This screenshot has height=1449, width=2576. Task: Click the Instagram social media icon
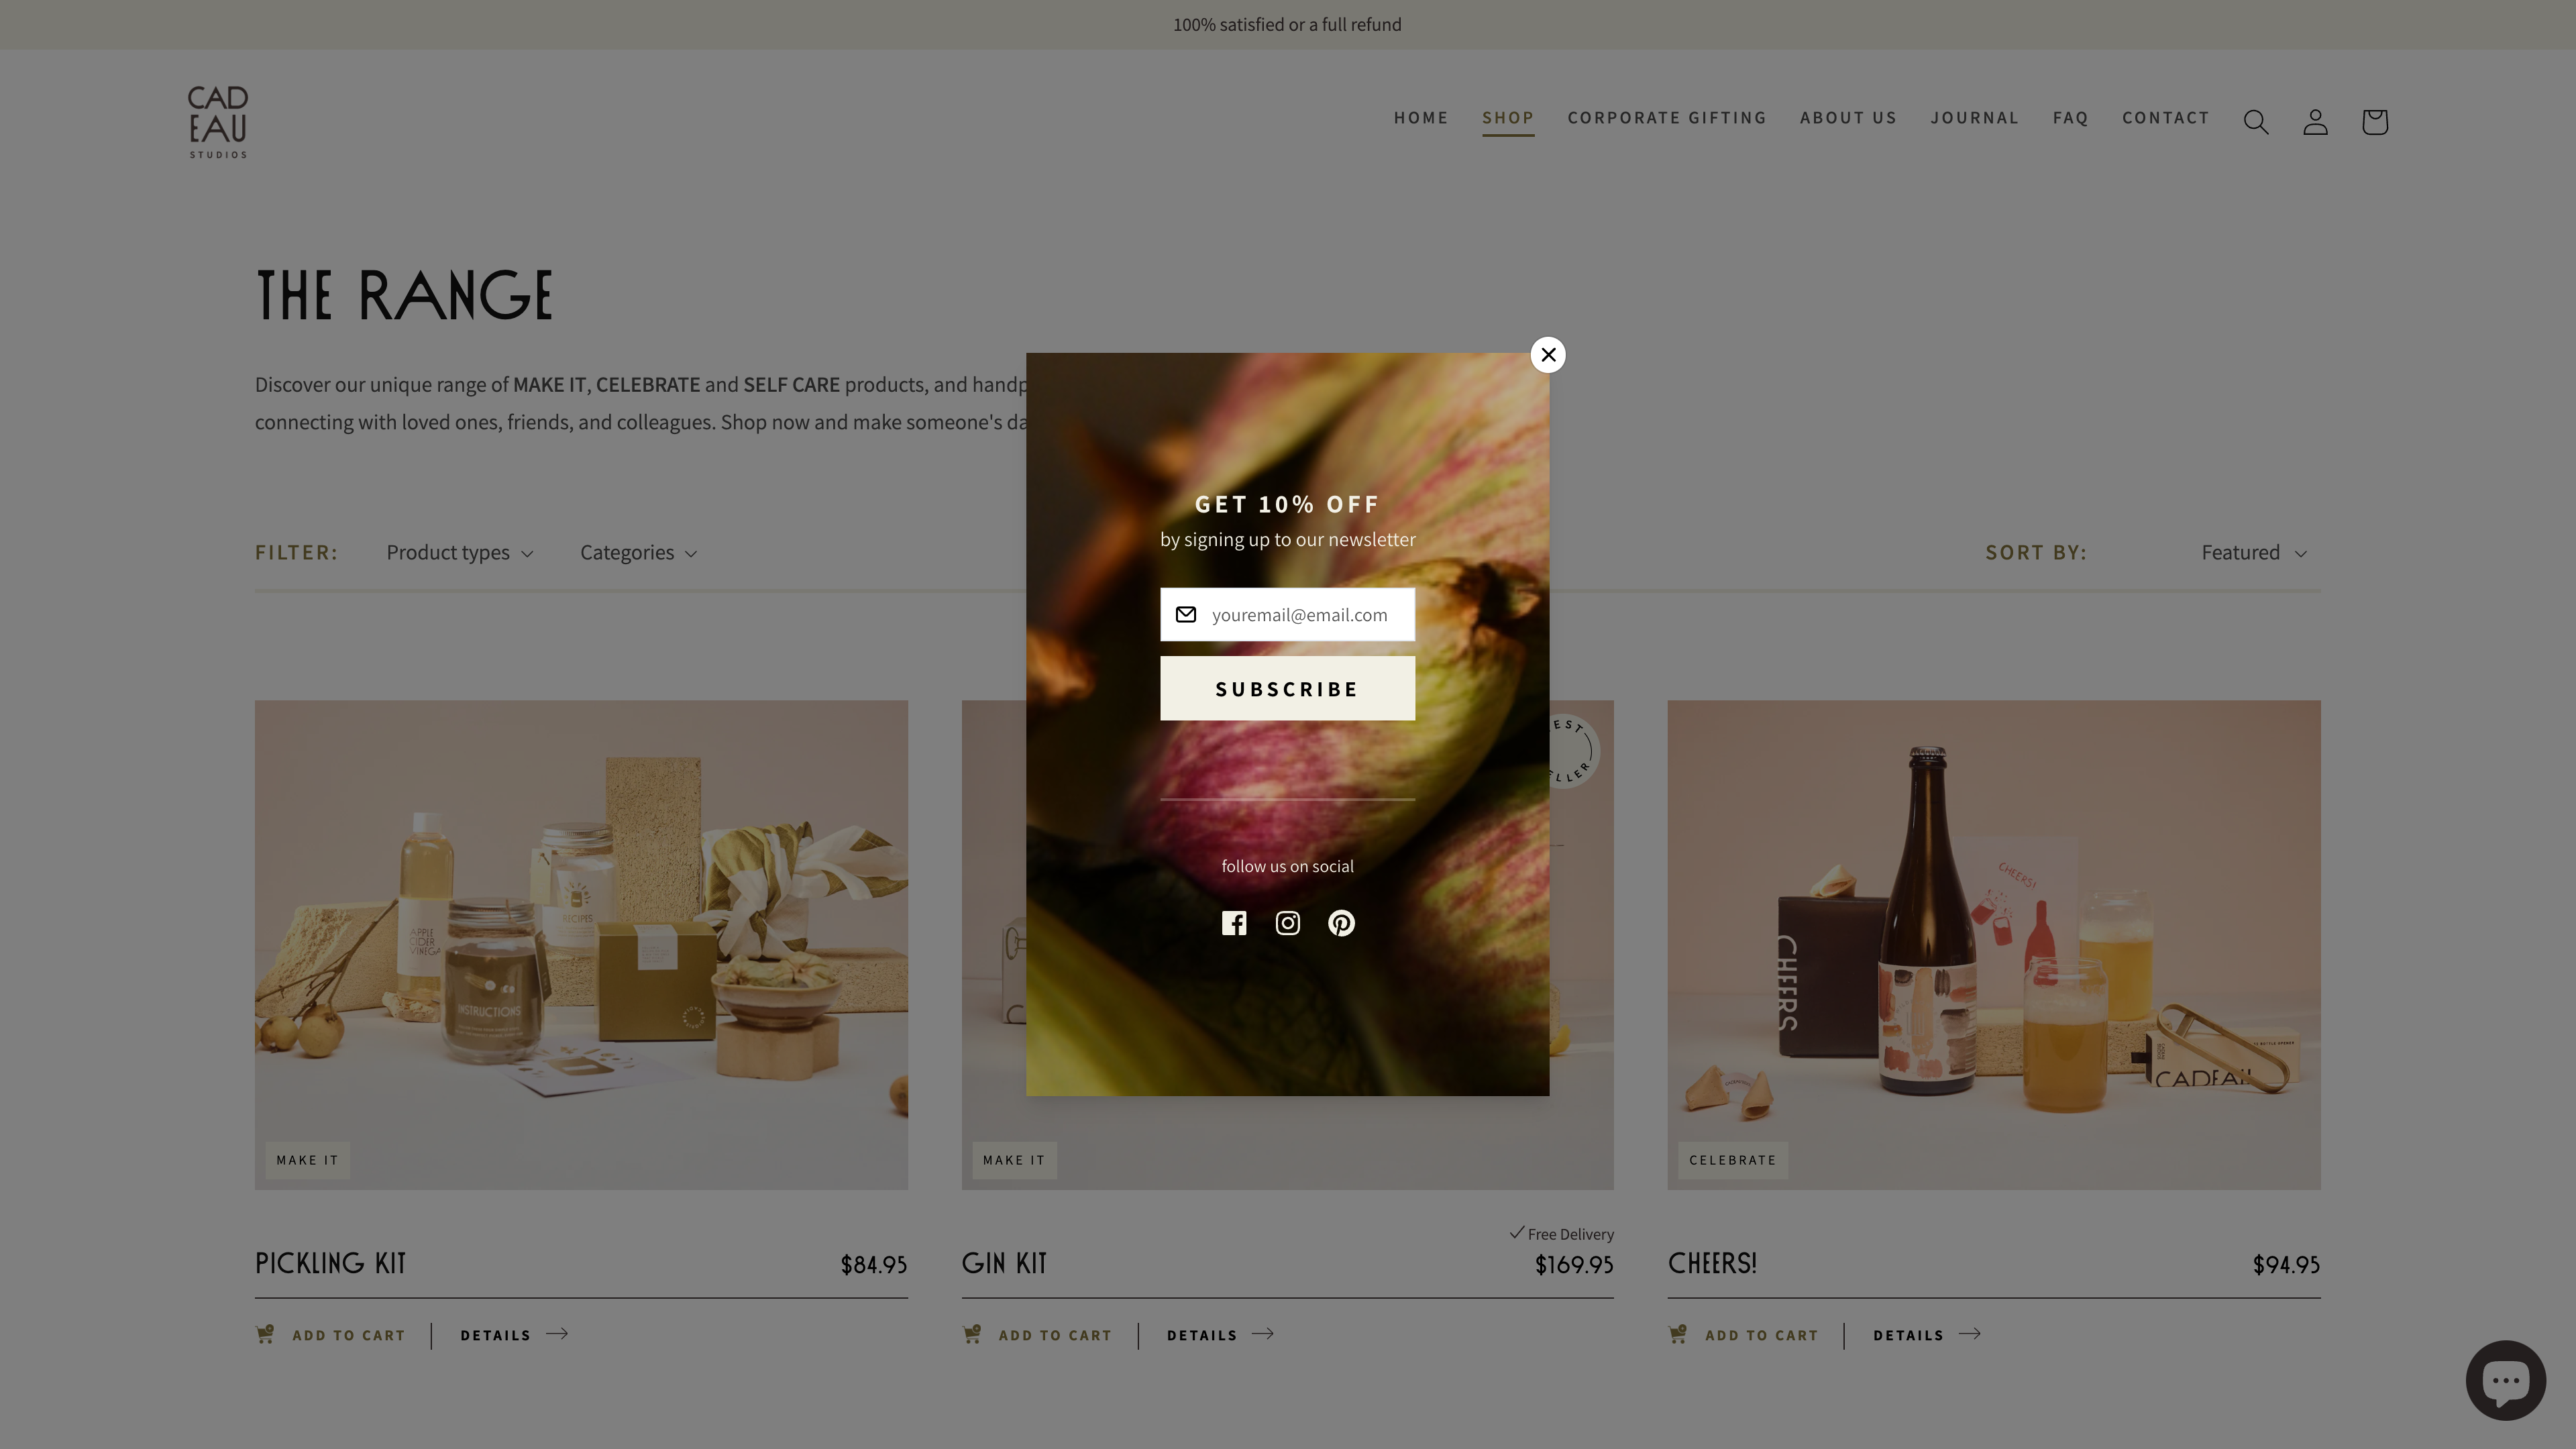[1288, 922]
